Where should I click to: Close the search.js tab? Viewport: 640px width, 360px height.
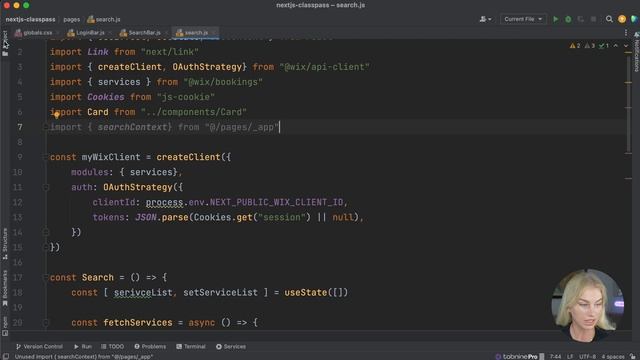213,33
